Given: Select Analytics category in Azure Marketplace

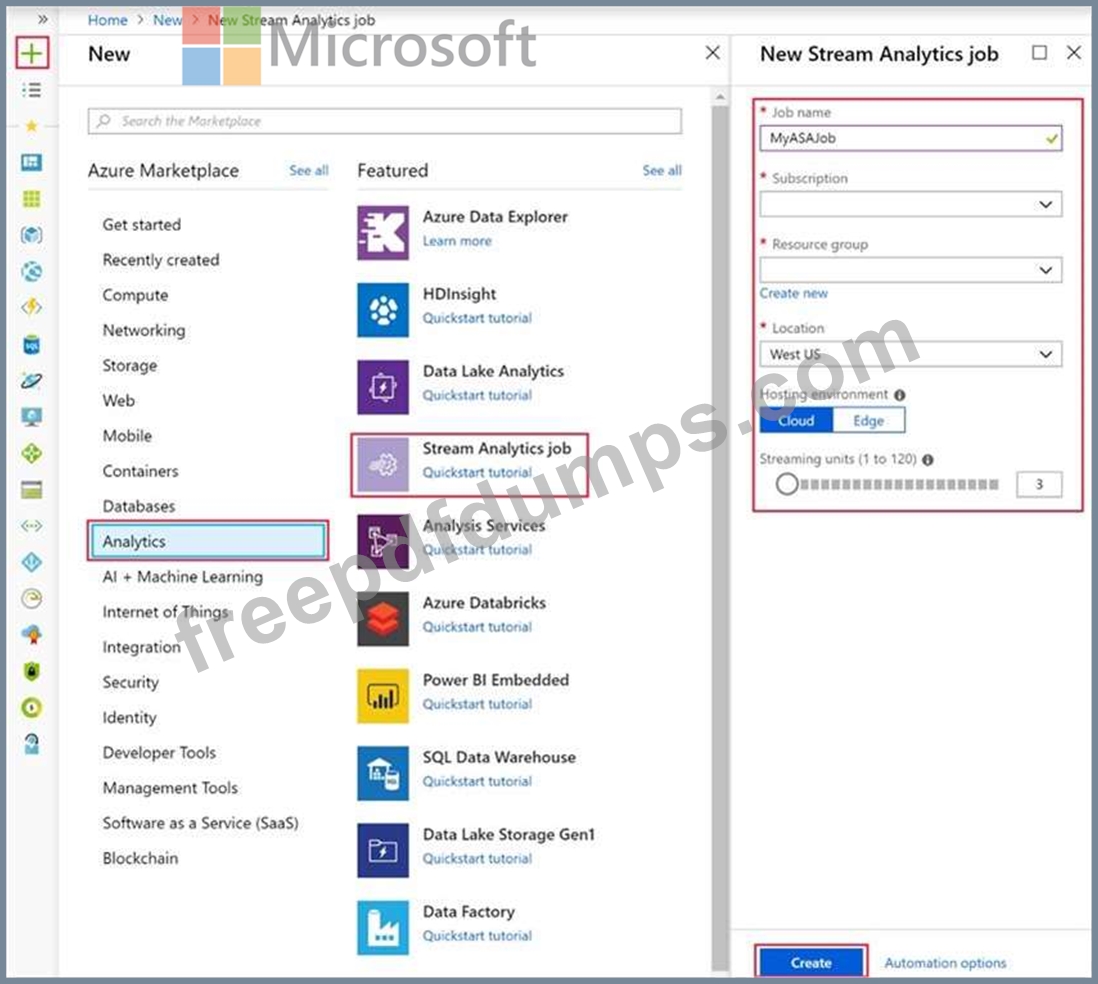Looking at the screenshot, I should click(208, 541).
